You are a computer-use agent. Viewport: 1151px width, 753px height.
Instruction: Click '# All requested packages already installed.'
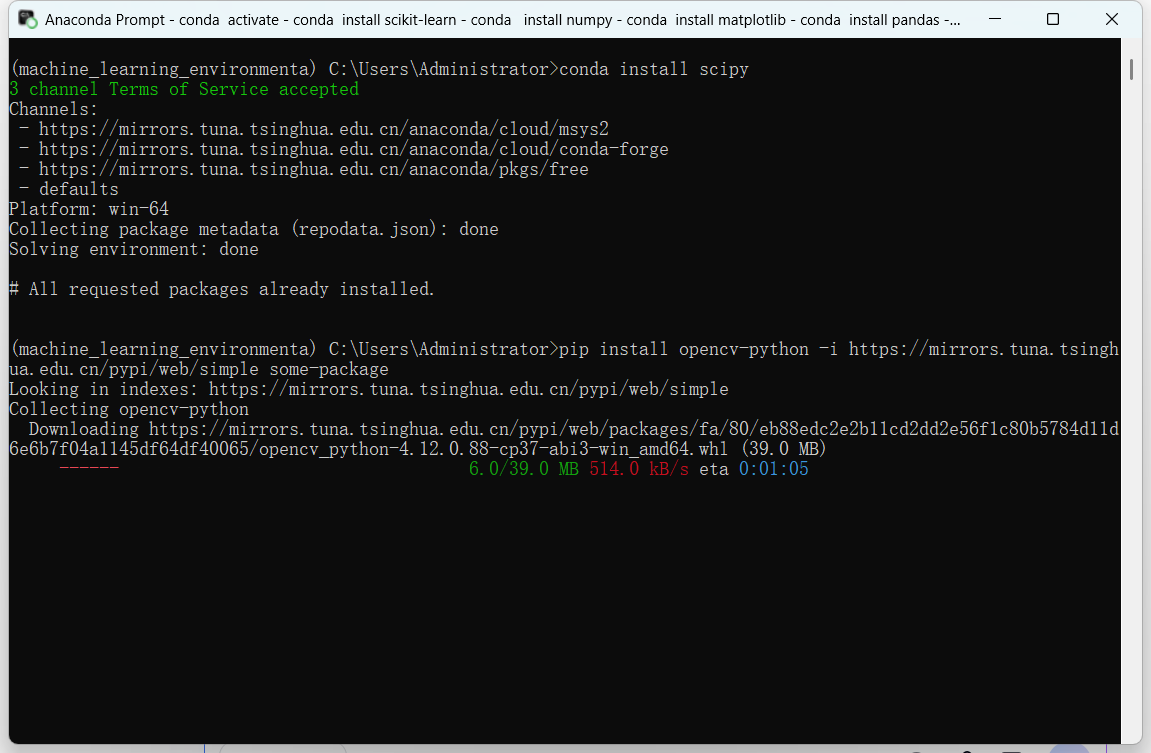[222, 289]
